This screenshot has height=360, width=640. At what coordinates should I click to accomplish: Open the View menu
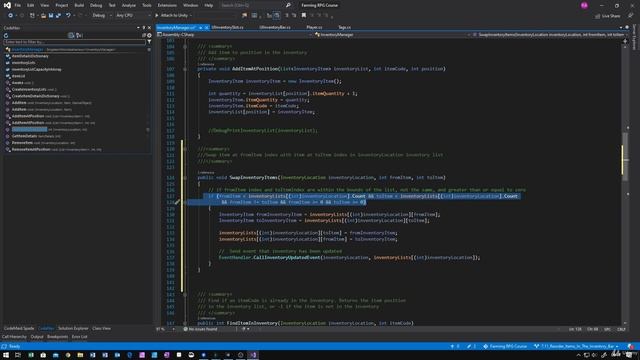(x=44, y=5)
